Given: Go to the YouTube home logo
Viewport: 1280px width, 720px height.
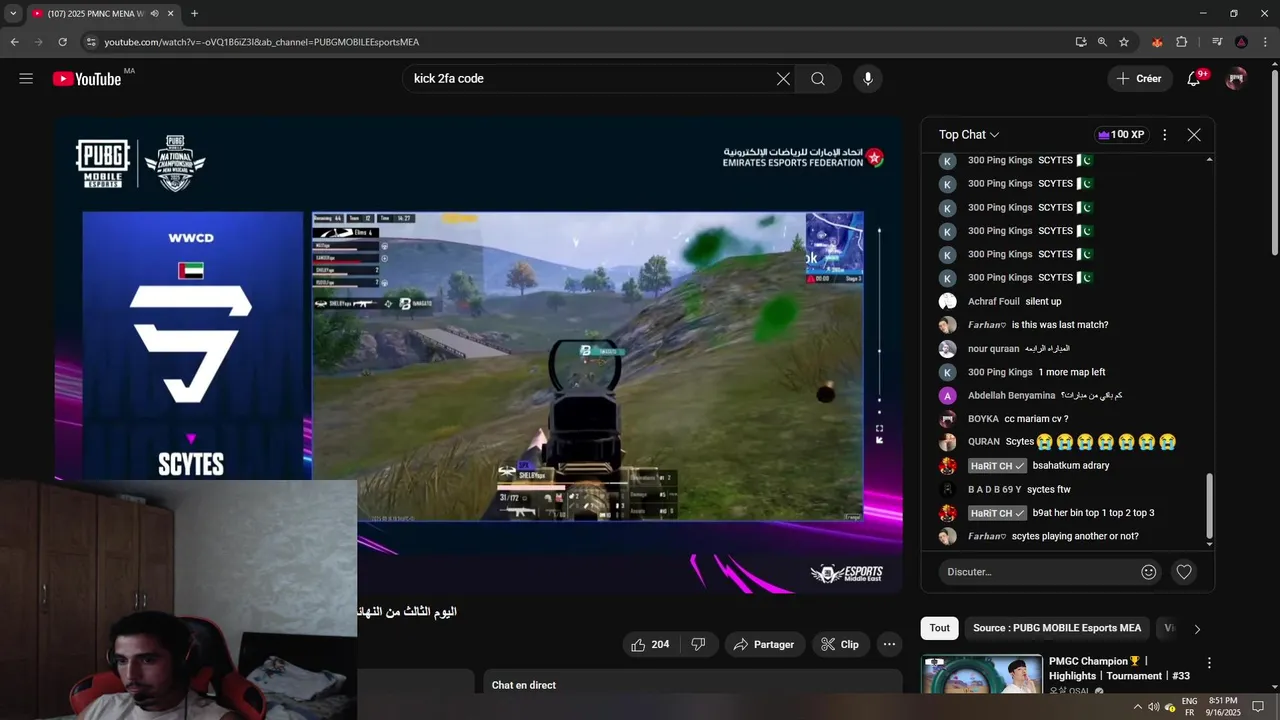Looking at the screenshot, I should [87, 79].
